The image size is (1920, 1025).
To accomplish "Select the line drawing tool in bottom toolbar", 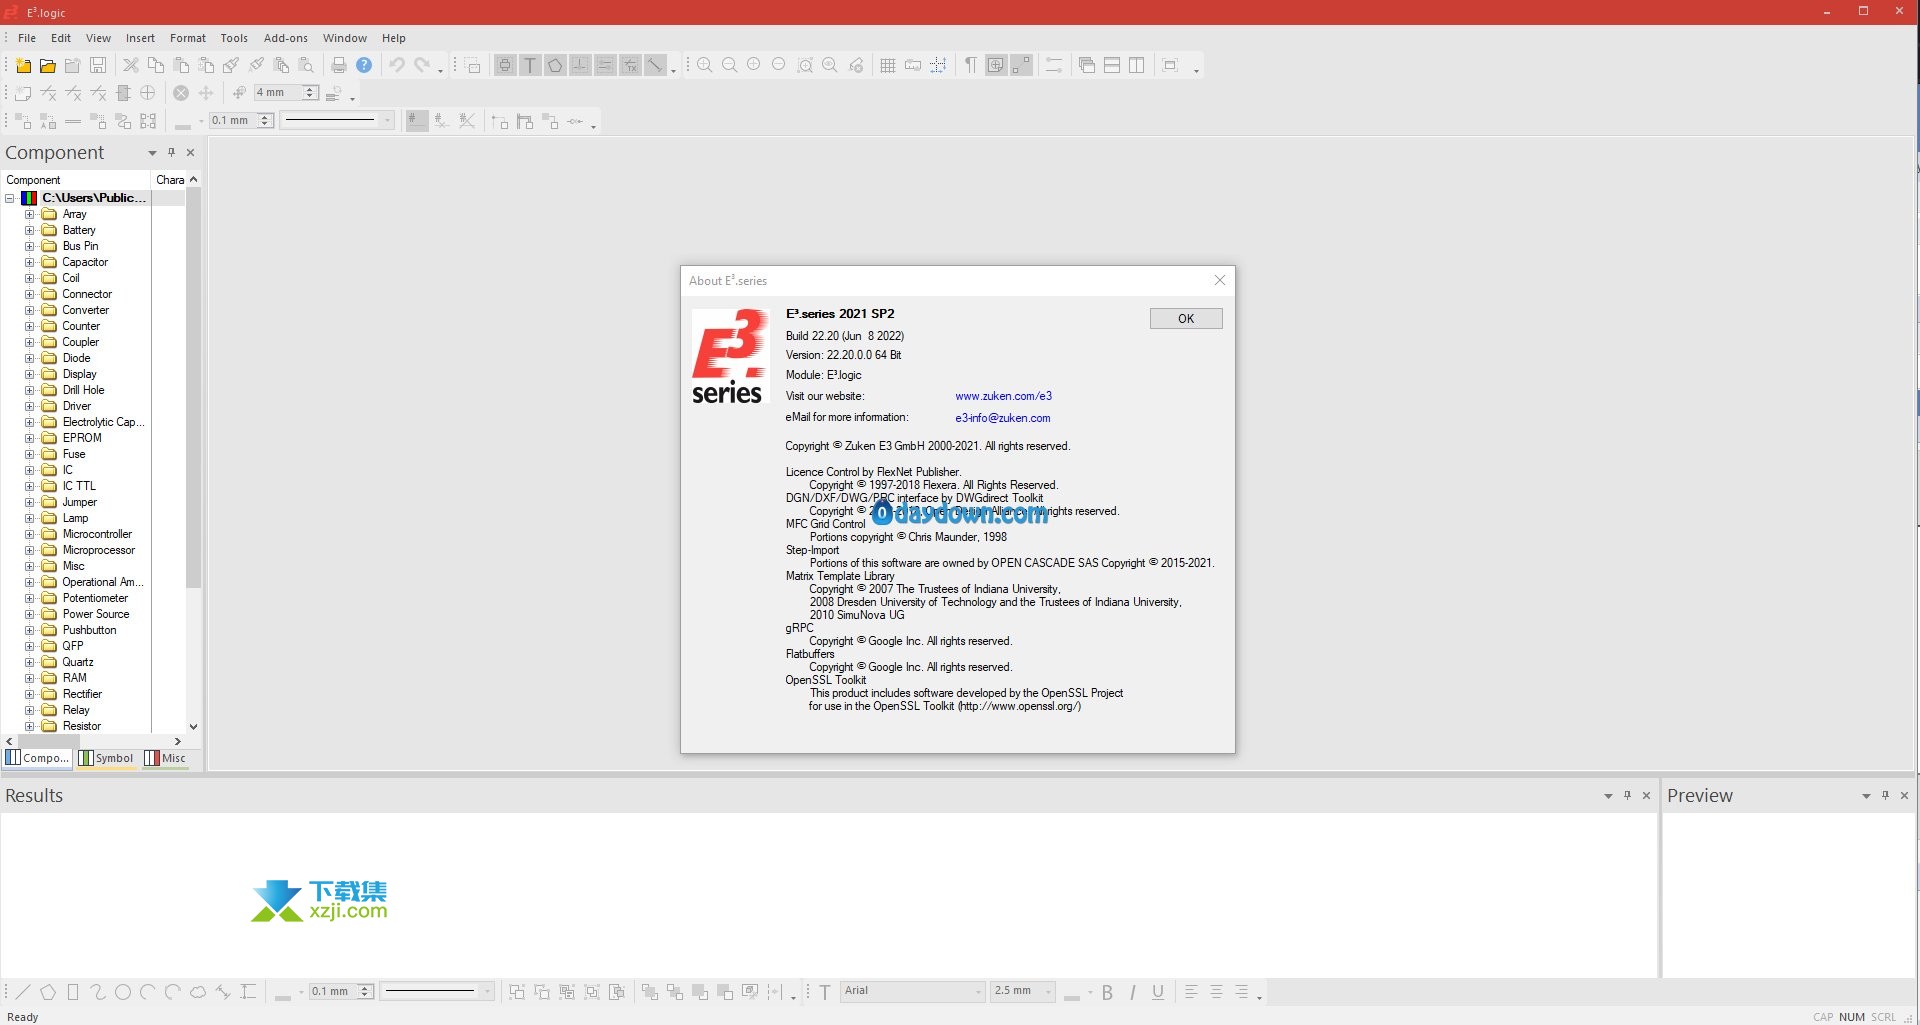I will coord(23,992).
